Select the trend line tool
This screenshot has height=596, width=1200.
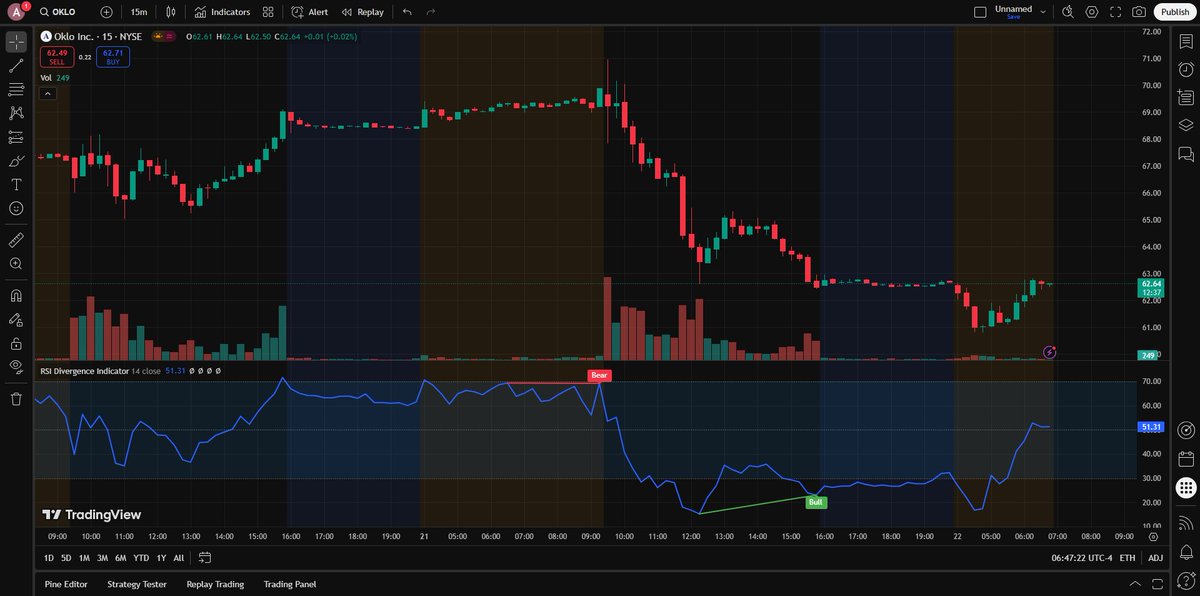[16, 66]
